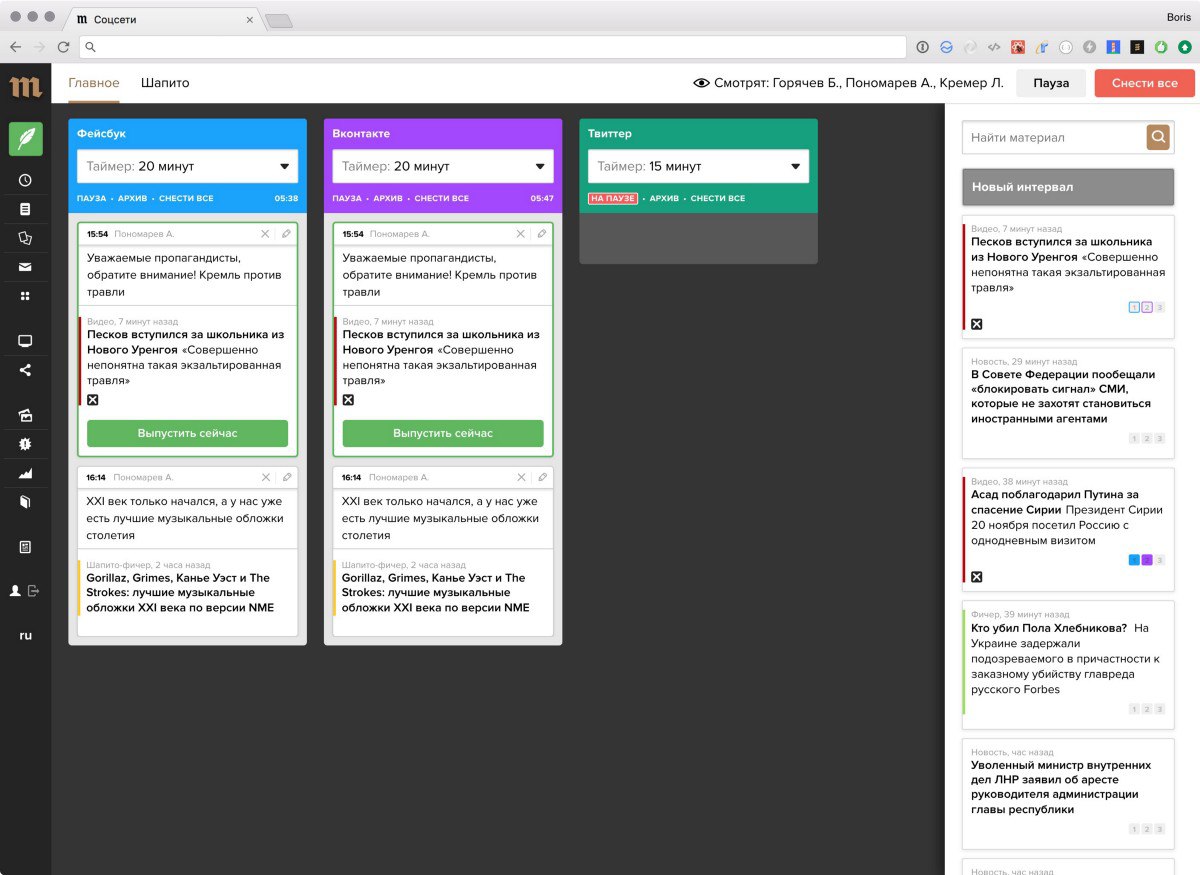Click the logout icon in the sidebar

pyautogui.click(x=33, y=591)
